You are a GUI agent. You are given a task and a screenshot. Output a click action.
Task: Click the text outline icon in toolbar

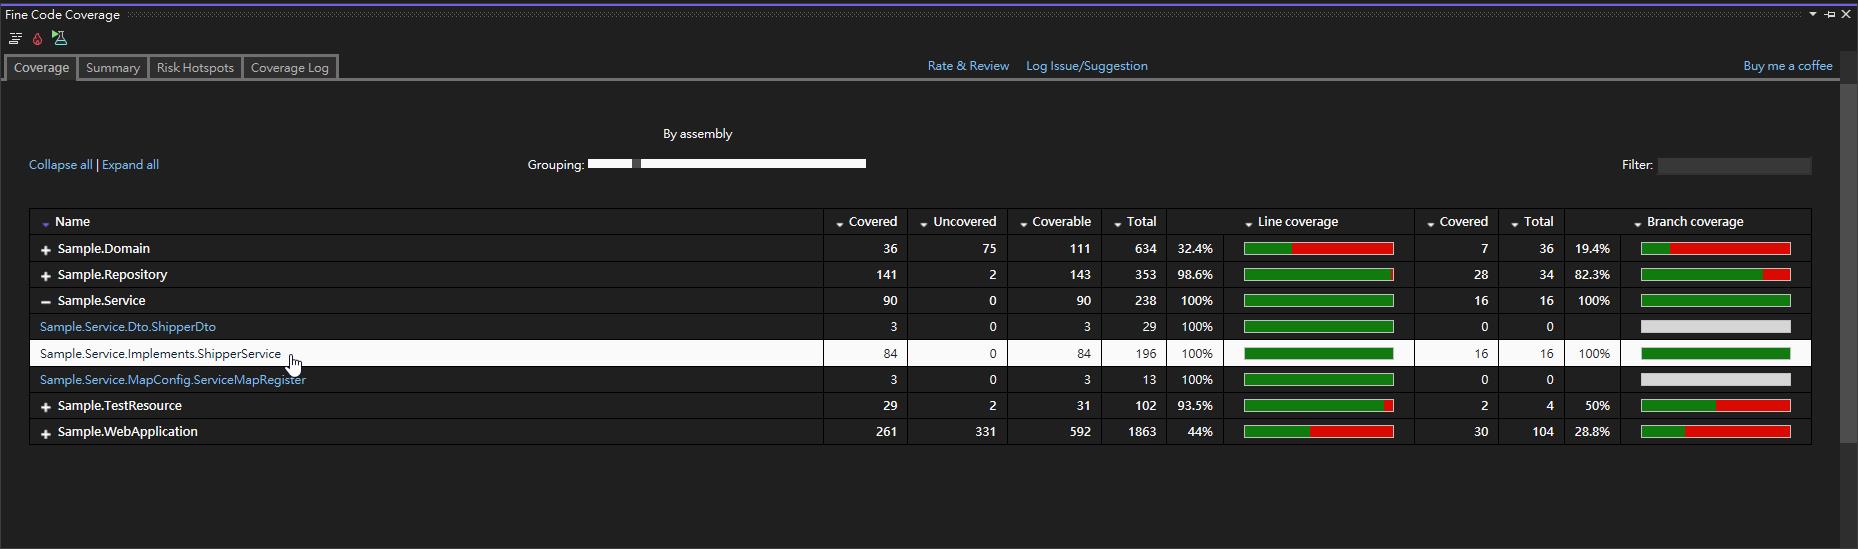[x=15, y=39]
